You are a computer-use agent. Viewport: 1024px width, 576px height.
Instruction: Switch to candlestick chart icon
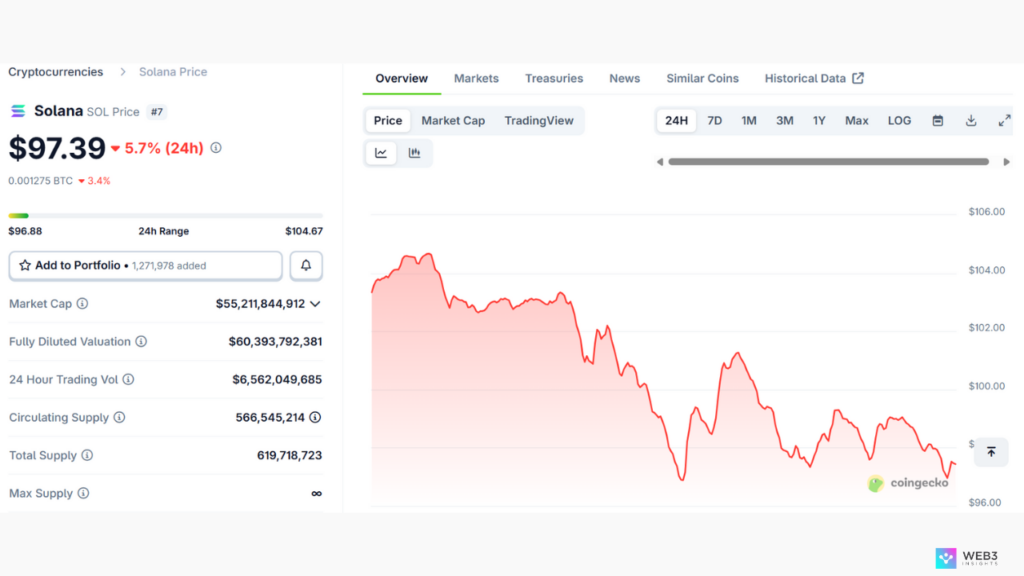point(414,153)
